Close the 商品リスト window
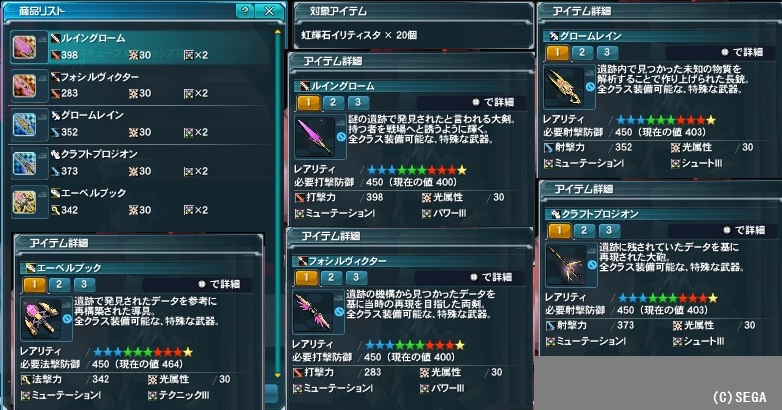 (269, 11)
